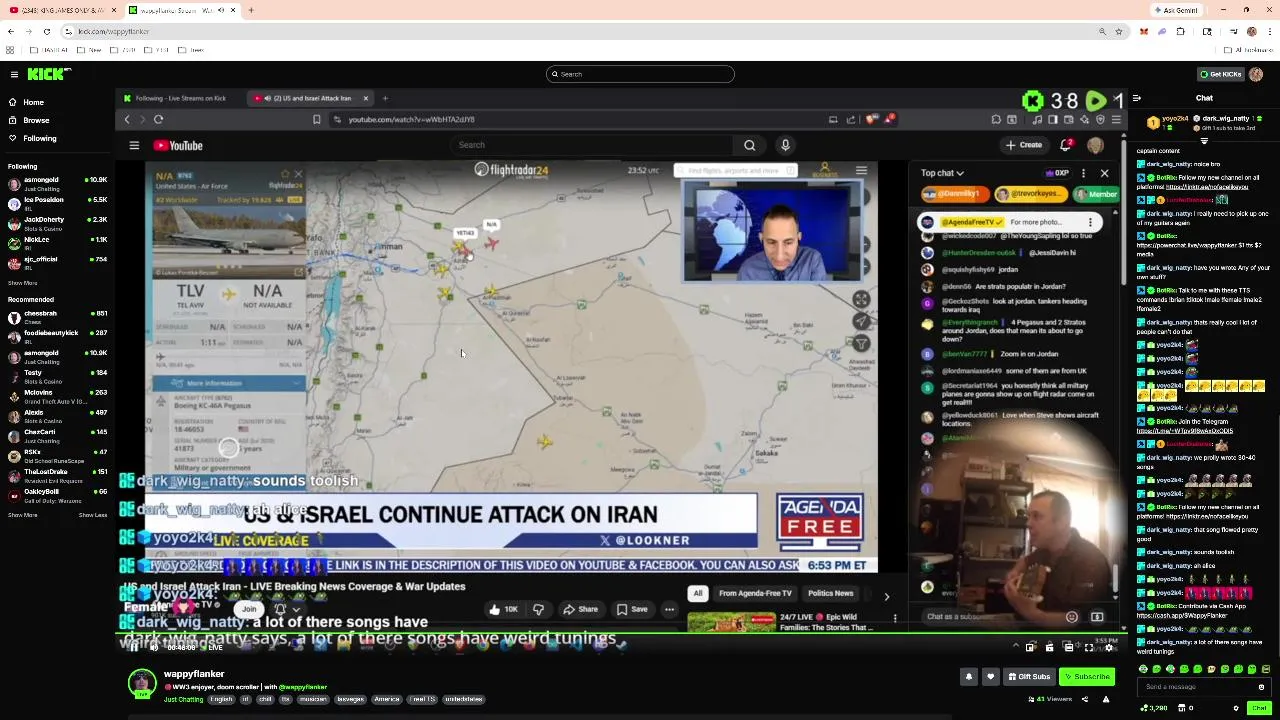The image size is (1280, 720).
Task: Open YouTube live chat options menu
Action: coord(1083,173)
